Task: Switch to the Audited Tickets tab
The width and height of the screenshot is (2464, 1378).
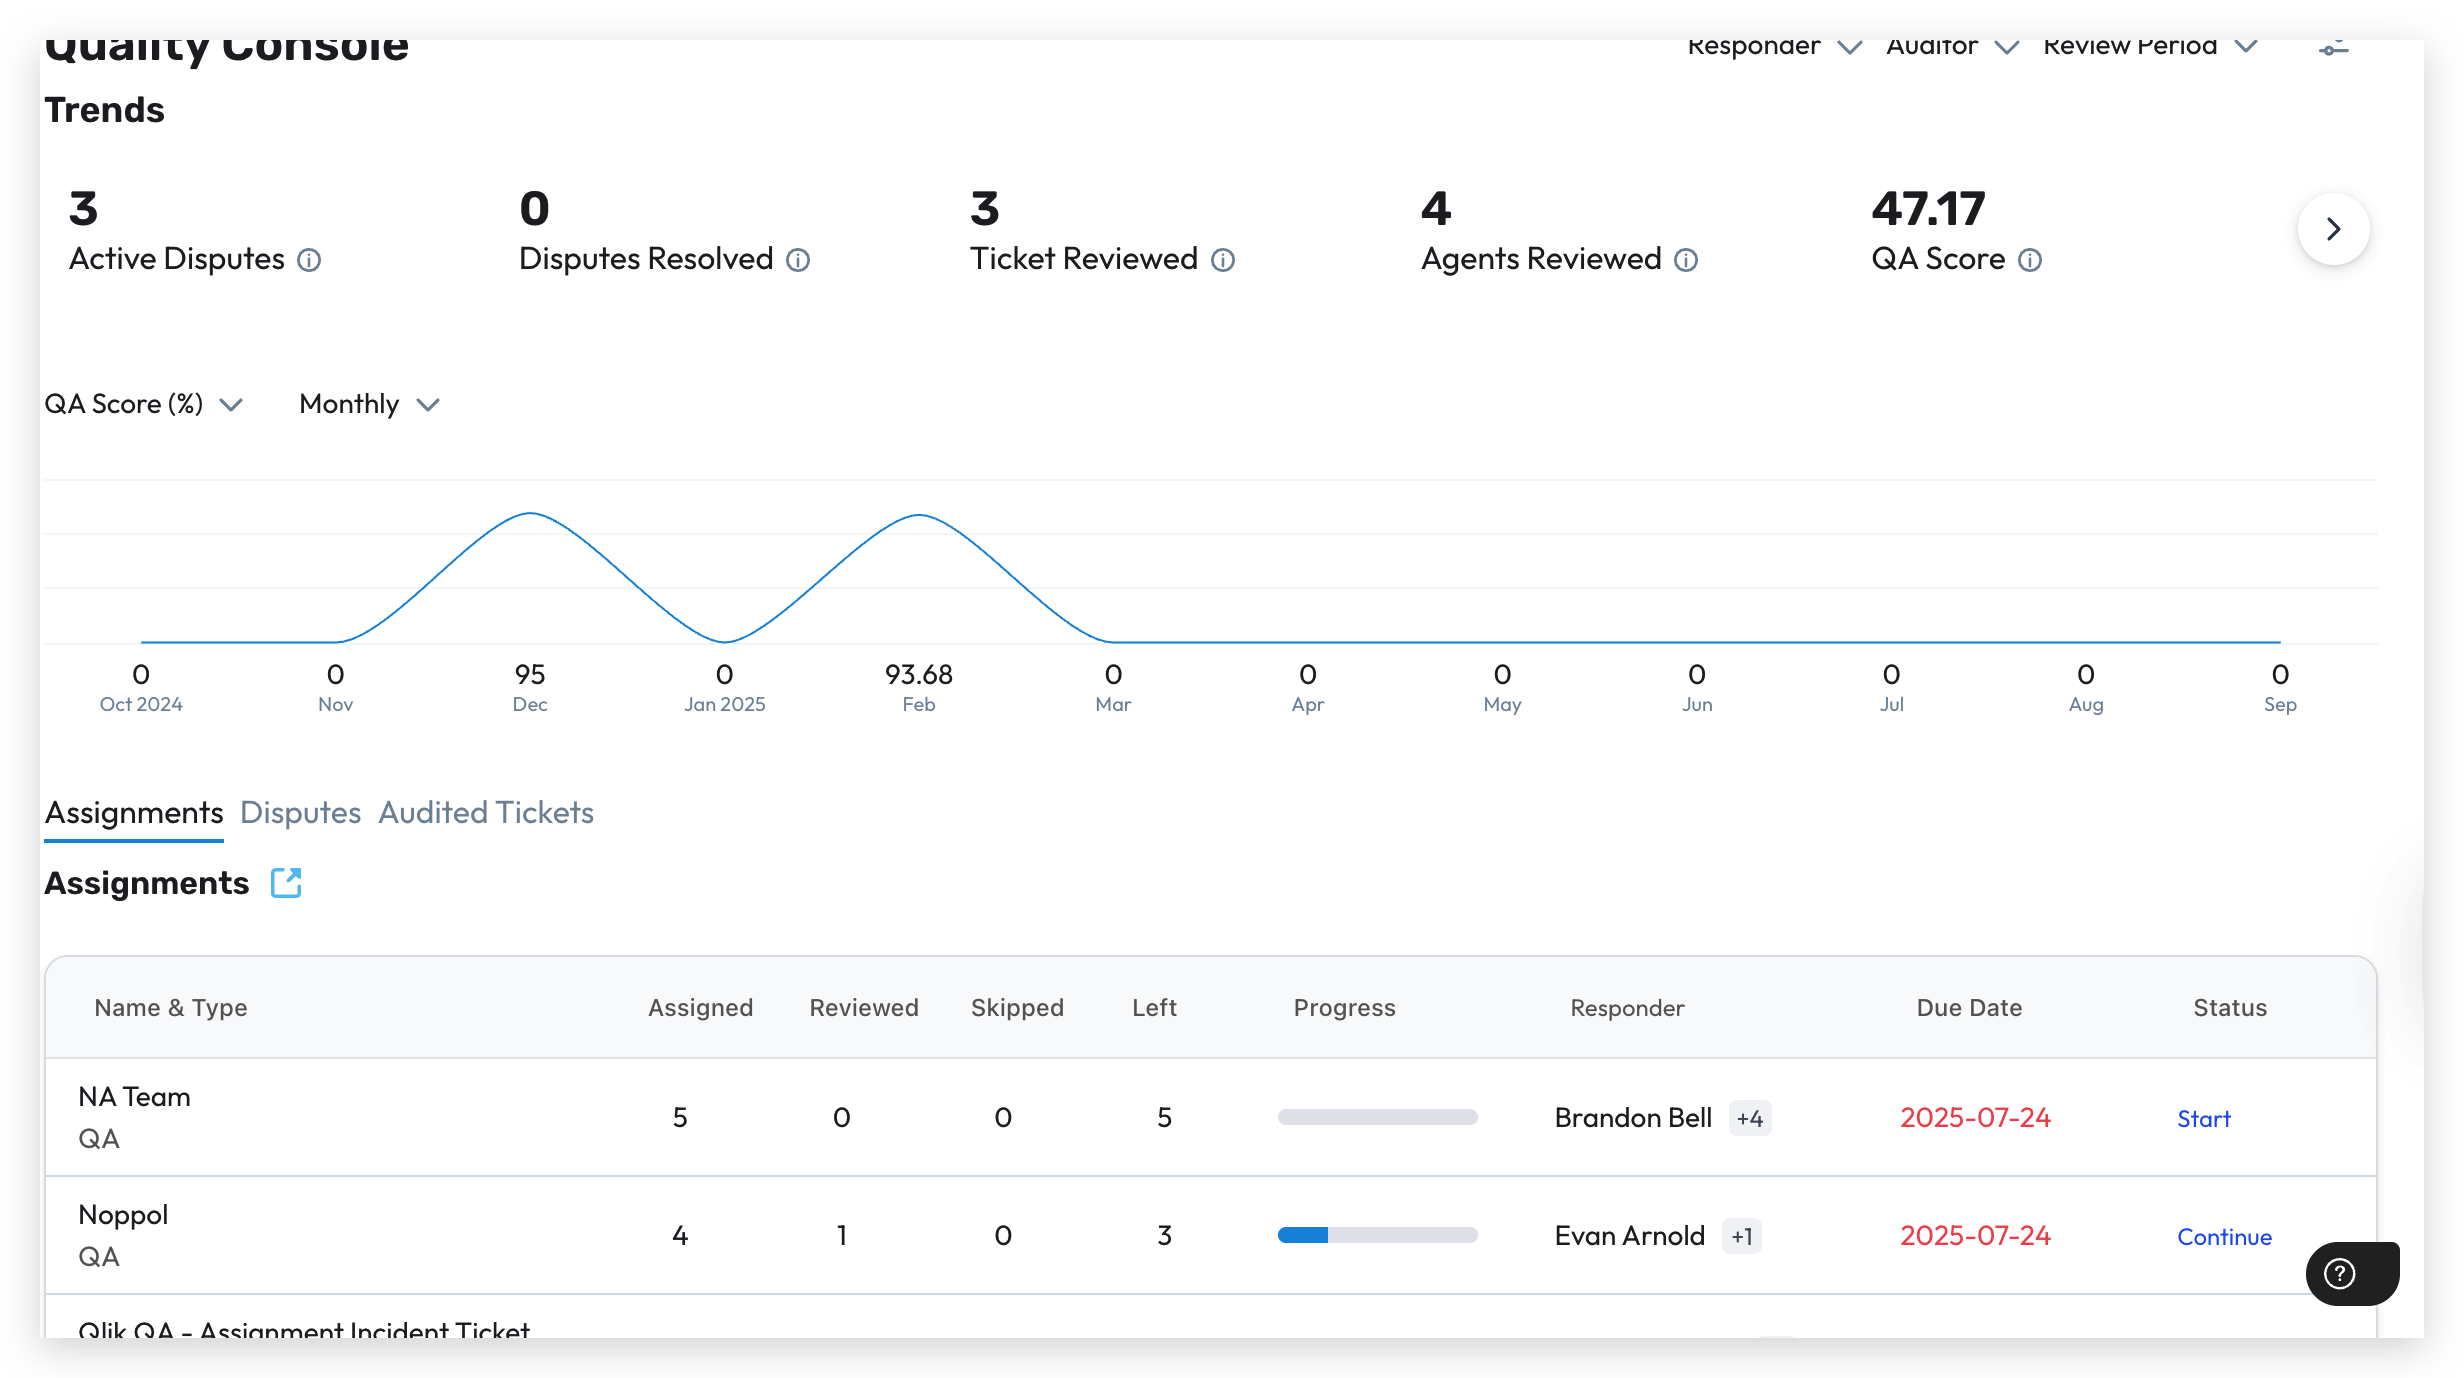Action: click(x=486, y=812)
